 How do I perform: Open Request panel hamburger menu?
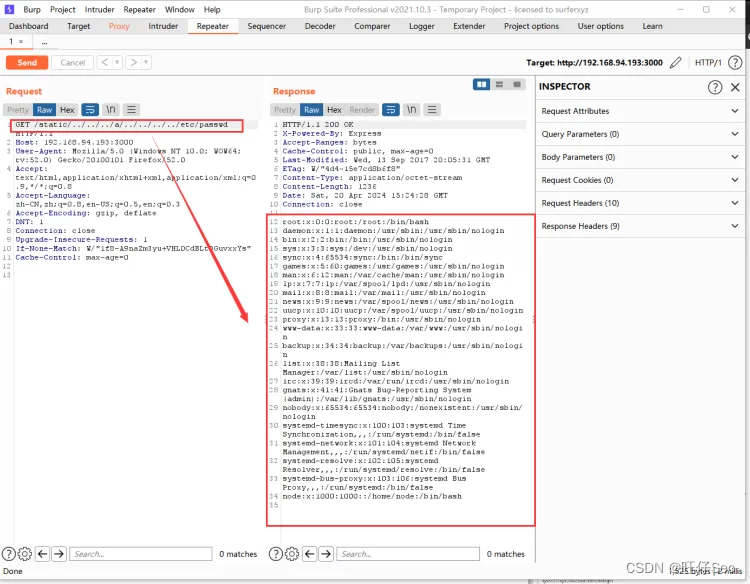coord(132,110)
